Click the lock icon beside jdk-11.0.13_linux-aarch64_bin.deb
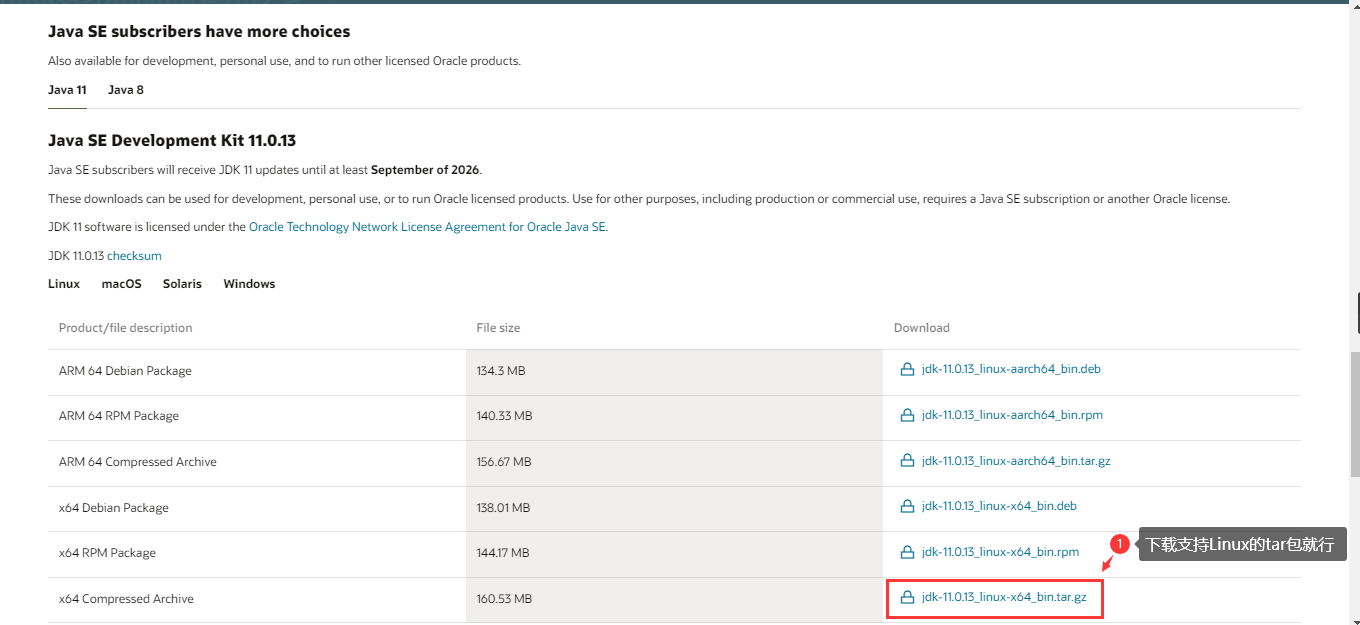 pyautogui.click(x=907, y=368)
